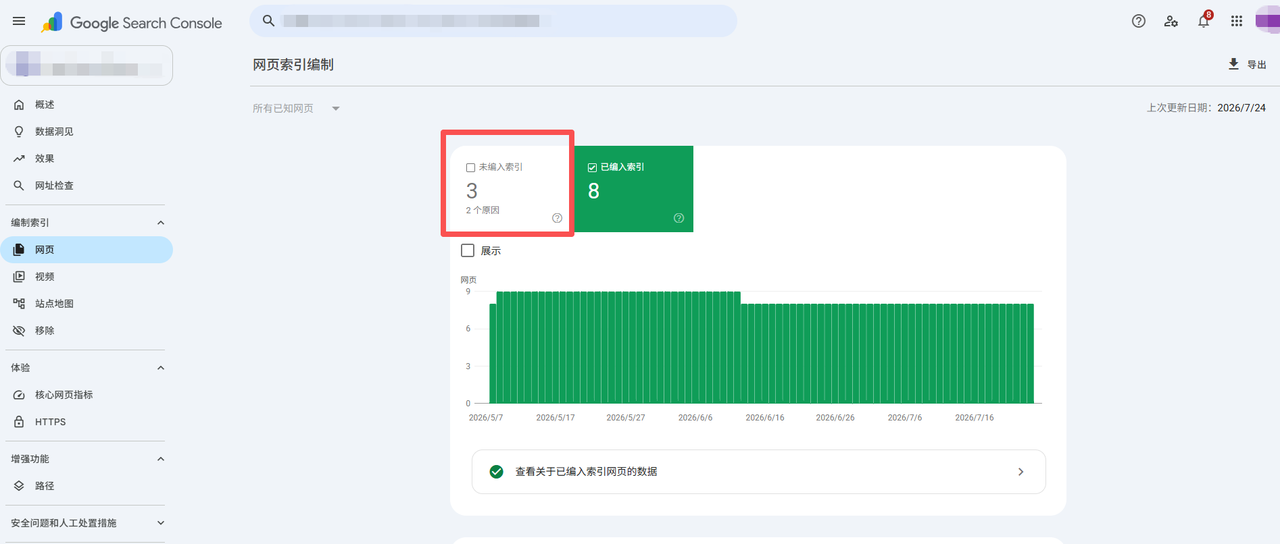Open the Google apps grid

tap(1237, 21)
